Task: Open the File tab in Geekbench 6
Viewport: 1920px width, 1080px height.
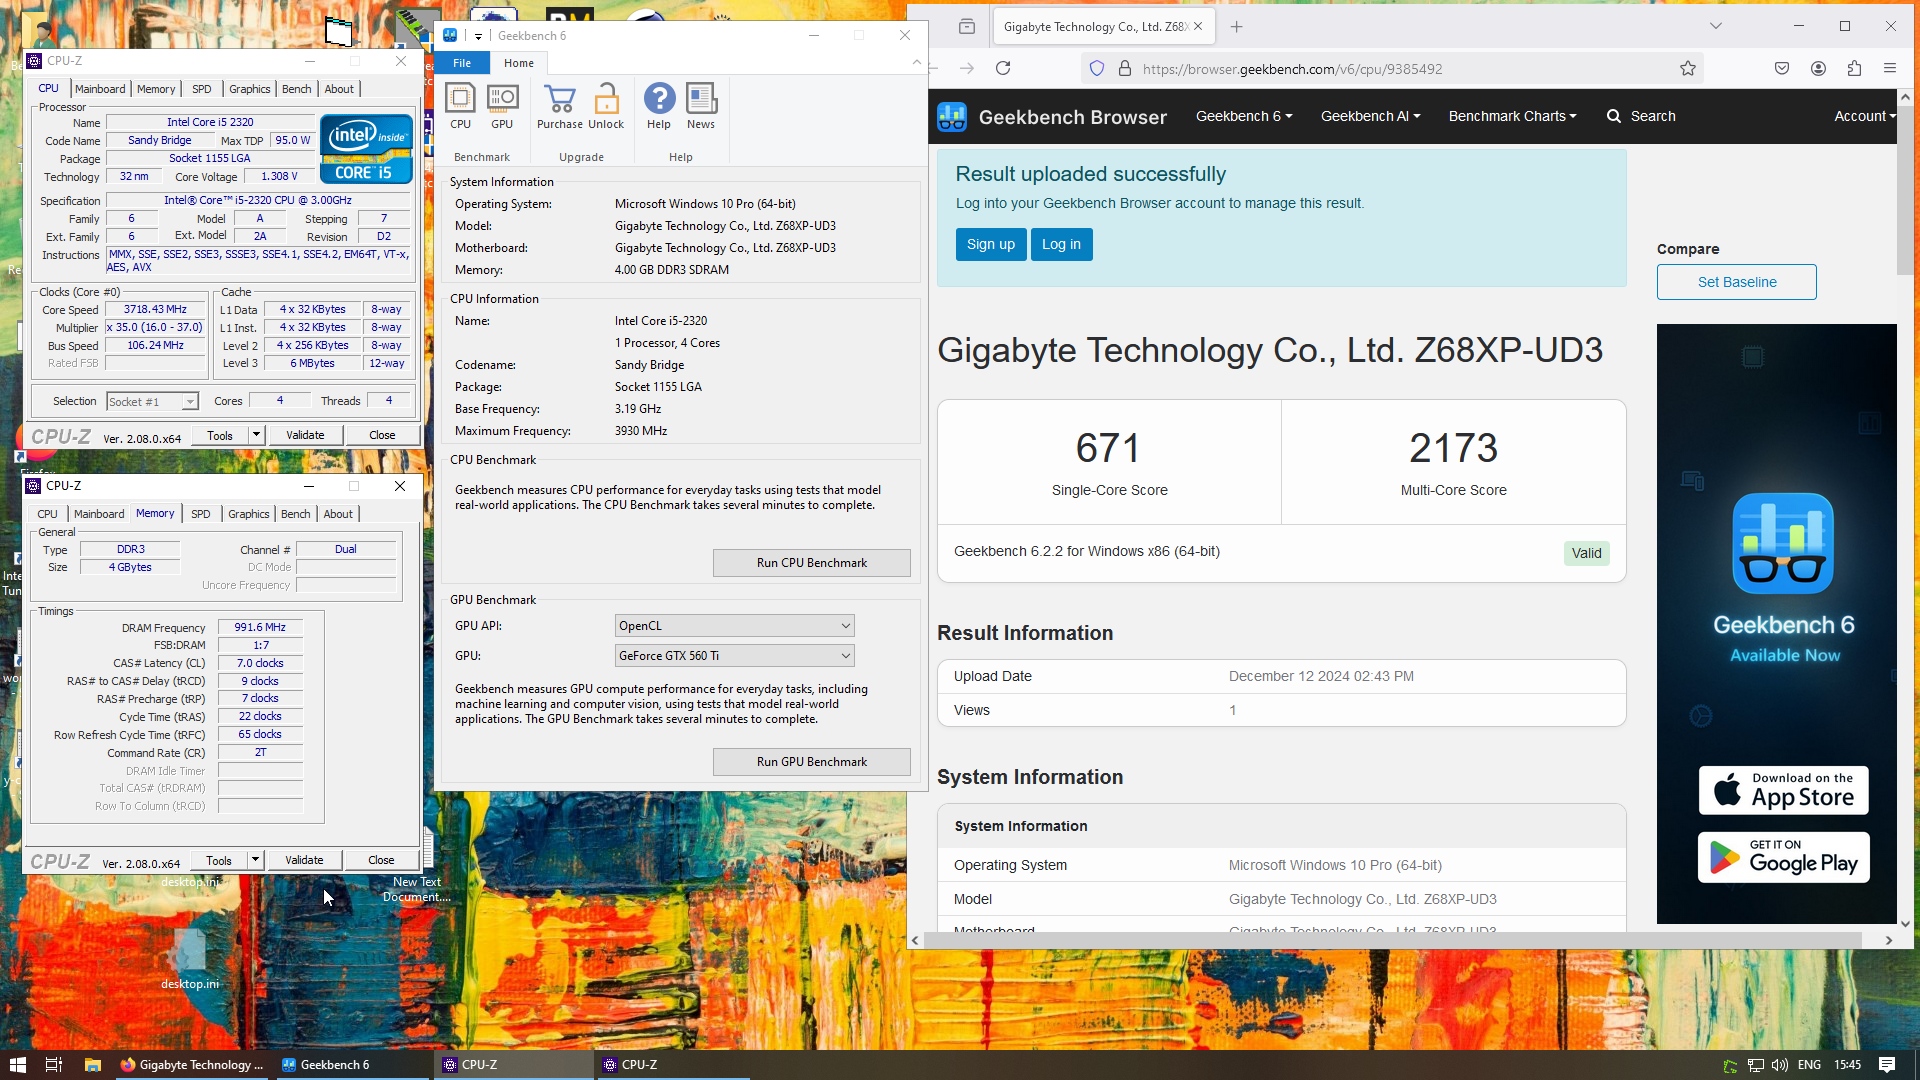Action: tap(462, 63)
